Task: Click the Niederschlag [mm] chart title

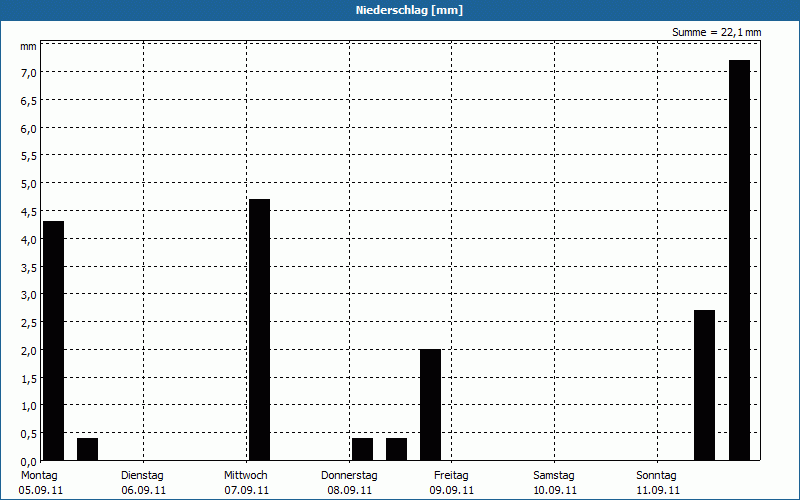Action: pyautogui.click(x=409, y=10)
